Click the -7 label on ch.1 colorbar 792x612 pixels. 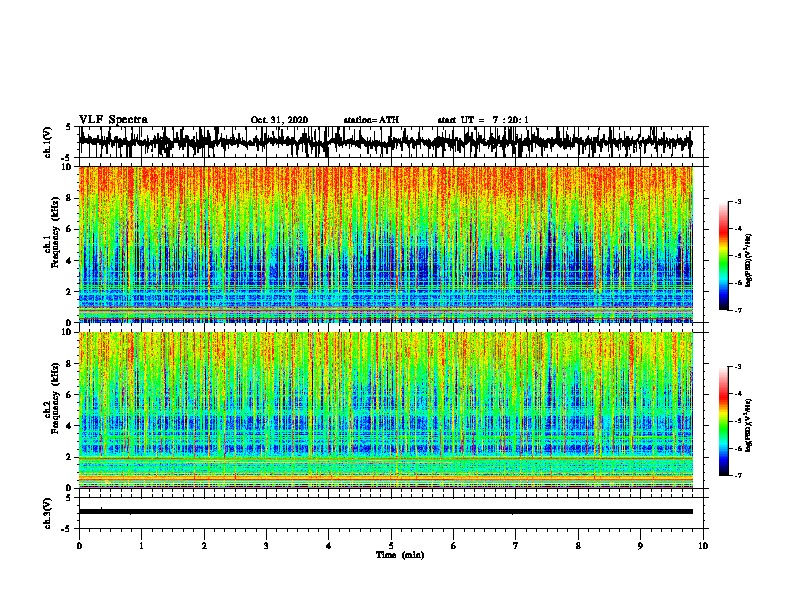(x=737, y=310)
